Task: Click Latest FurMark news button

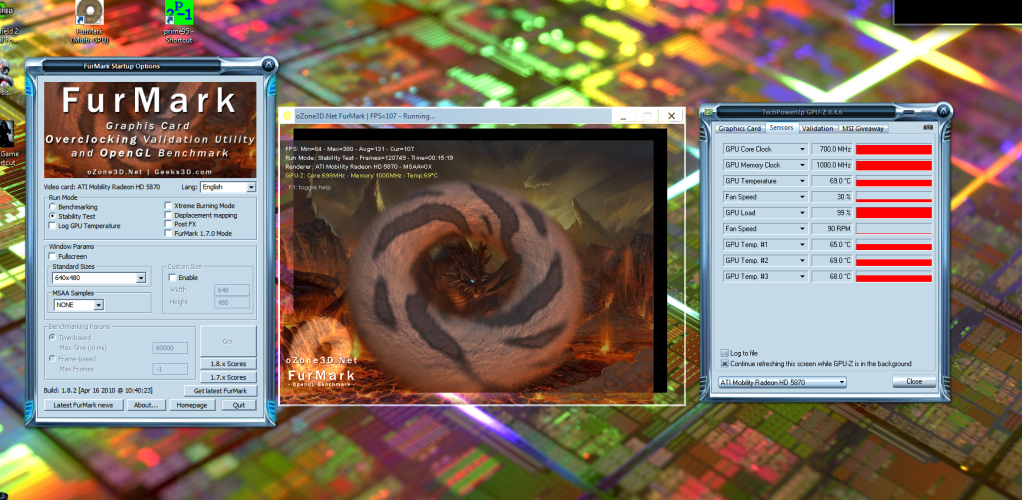Action: [x=83, y=405]
